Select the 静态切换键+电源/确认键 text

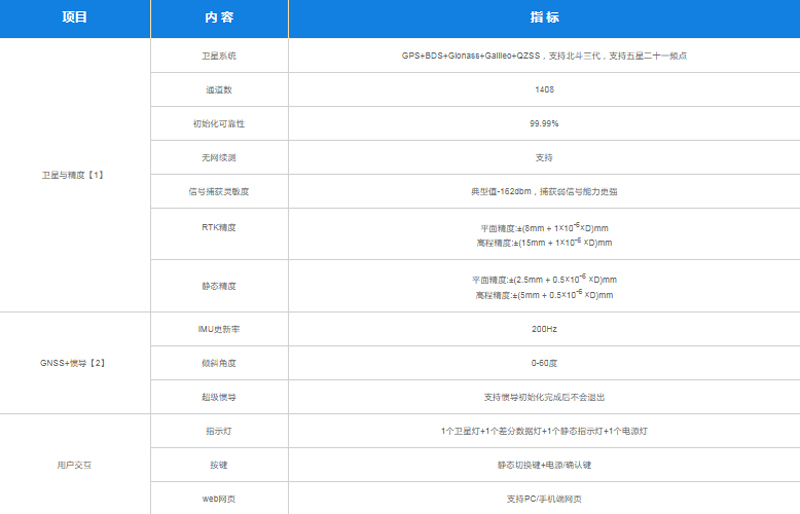click(544, 464)
